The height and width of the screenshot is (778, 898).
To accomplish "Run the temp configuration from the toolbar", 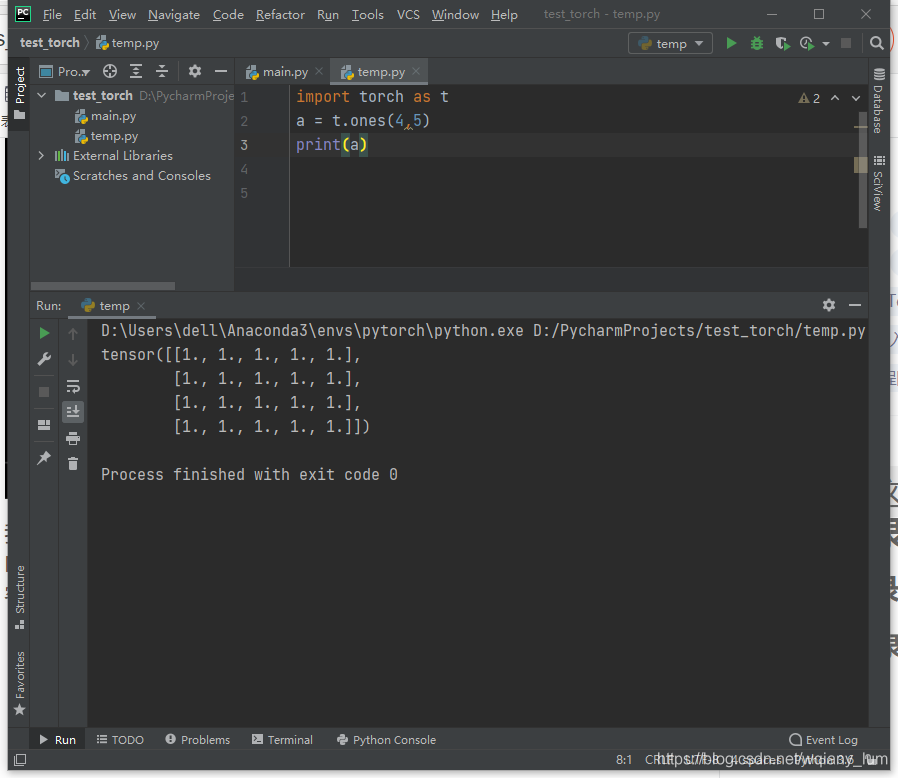I will pyautogui.click(x=731, y=44).
